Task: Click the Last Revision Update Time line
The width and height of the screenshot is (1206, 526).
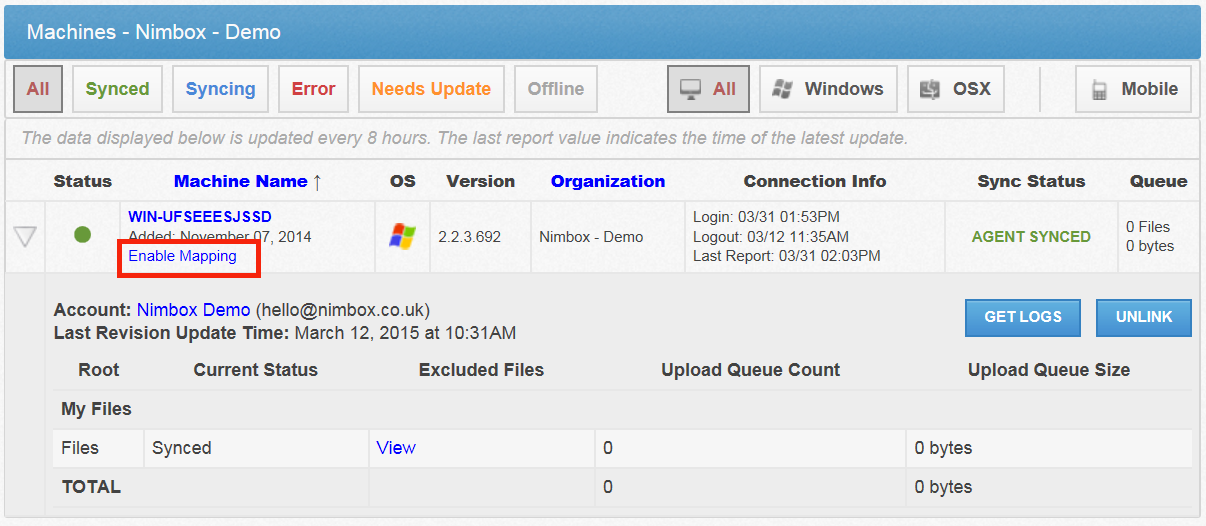Action: click(285, 332)
